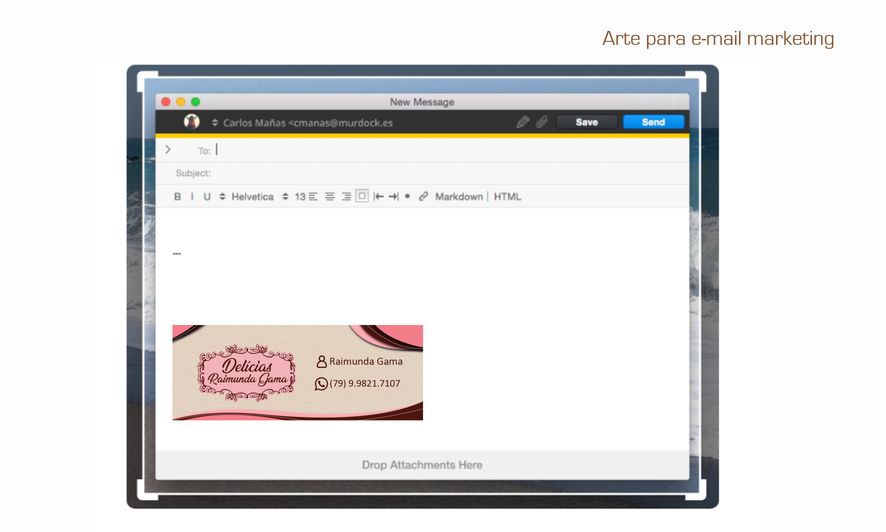Align text right in toolbar
This screenshot has width=886, height=532.
[x=346, y=197]
